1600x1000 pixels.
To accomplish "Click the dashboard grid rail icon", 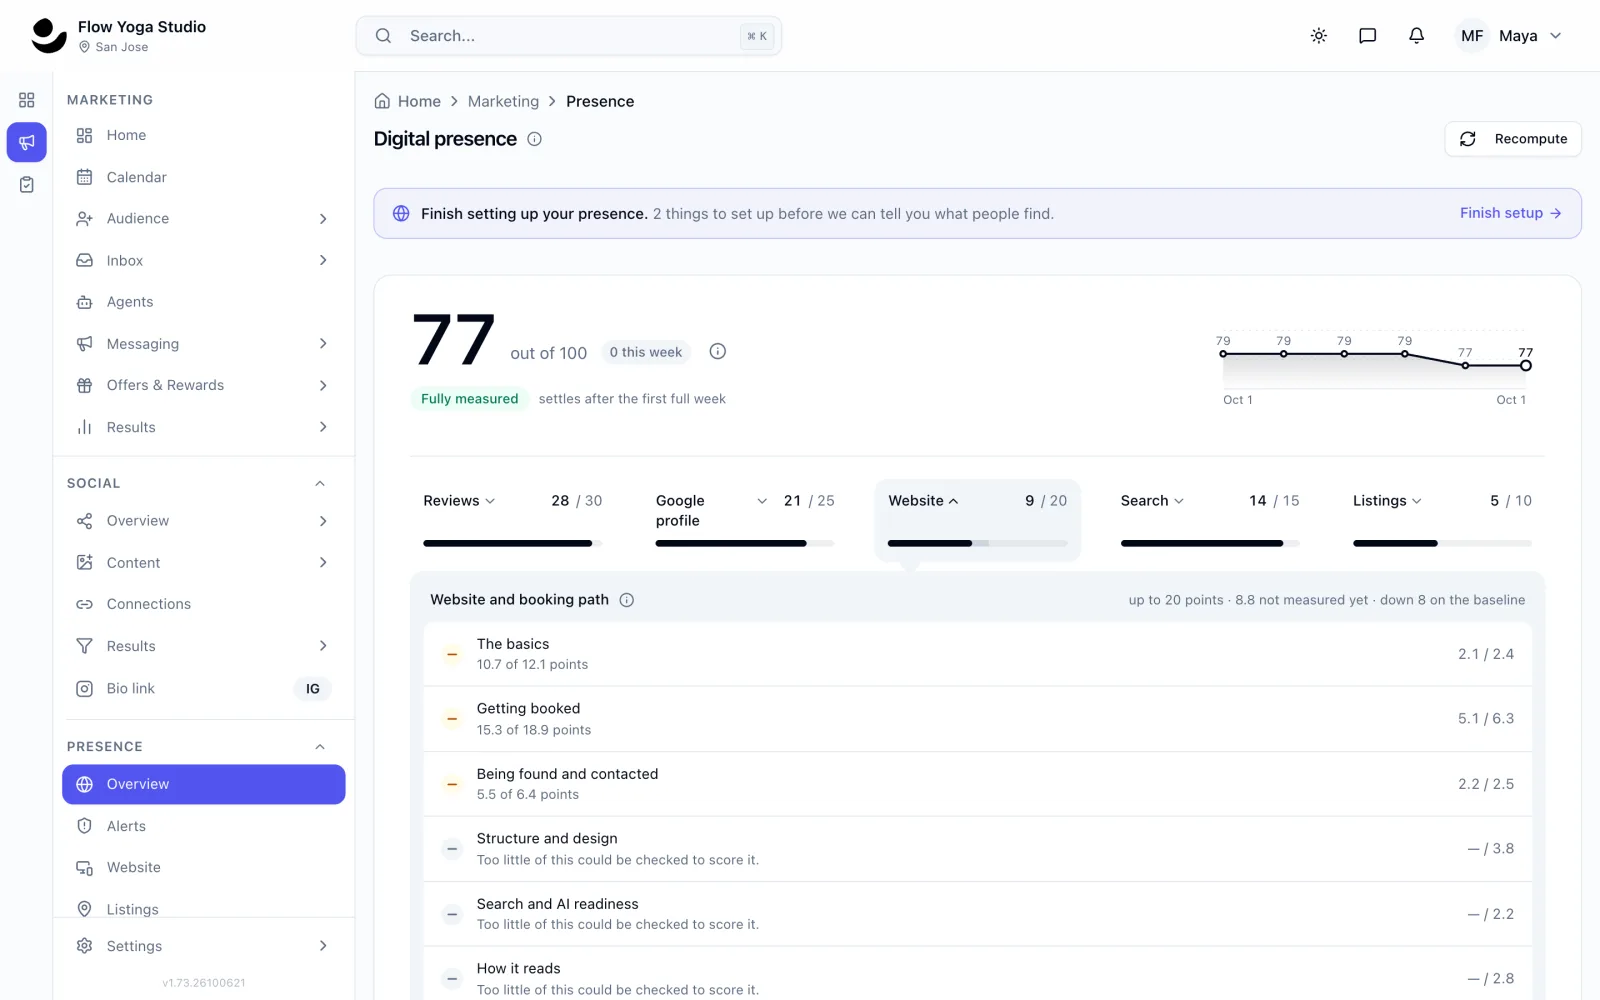I will [27, 100].
